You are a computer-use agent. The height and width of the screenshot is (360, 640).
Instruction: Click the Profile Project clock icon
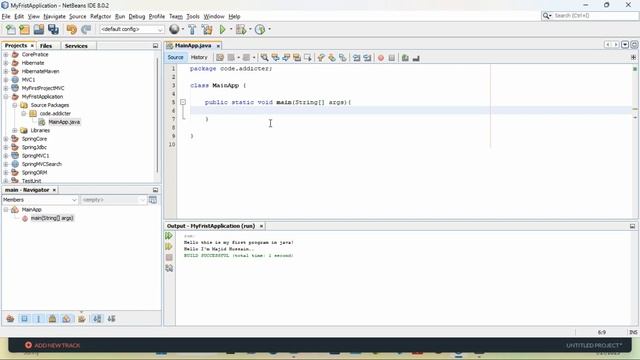point(260,29)
